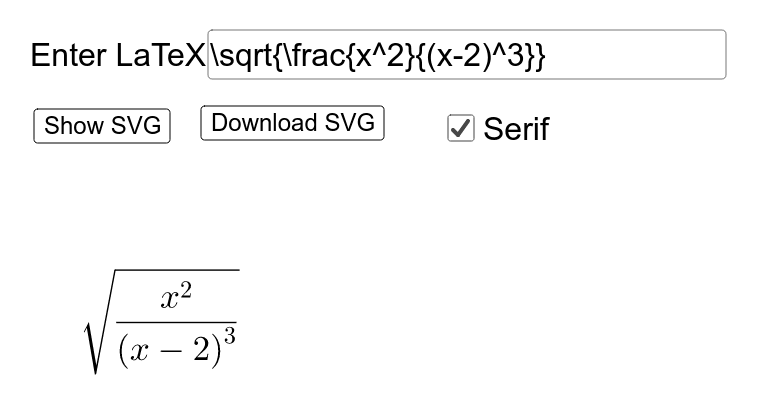The image size is (761, 414).
Task: Click the superscript 2 in rendered numerator
Action: tap(186, 290)
